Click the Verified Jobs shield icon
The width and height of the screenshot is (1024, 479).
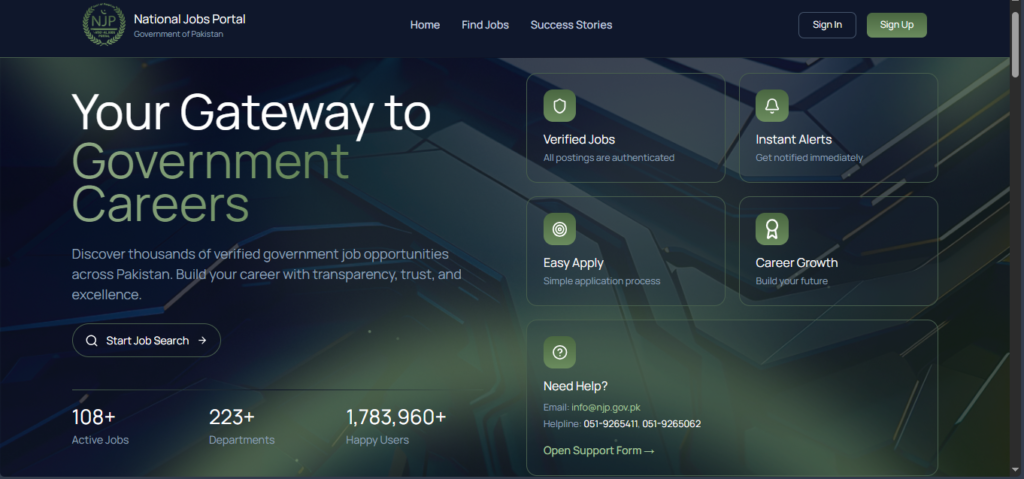point(560,106)
